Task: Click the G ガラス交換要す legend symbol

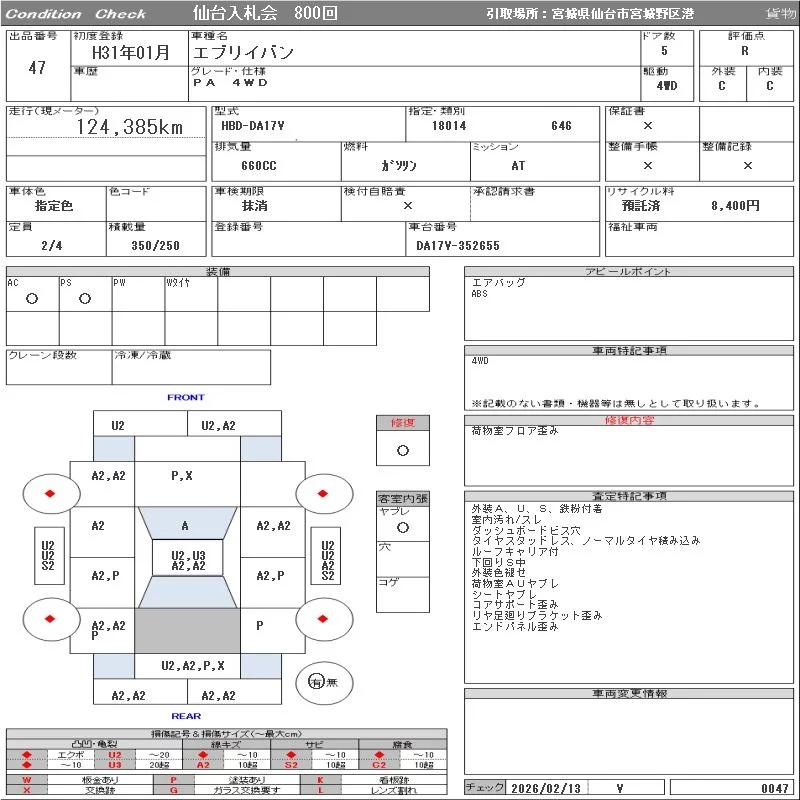Action: [174, 790]
